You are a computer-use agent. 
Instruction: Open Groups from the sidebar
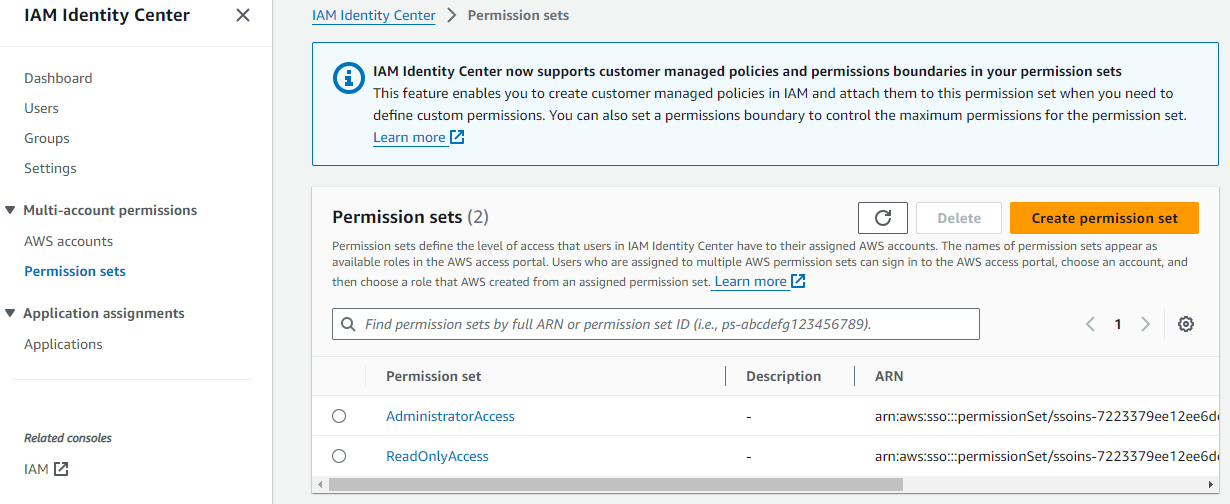[47, 138]
